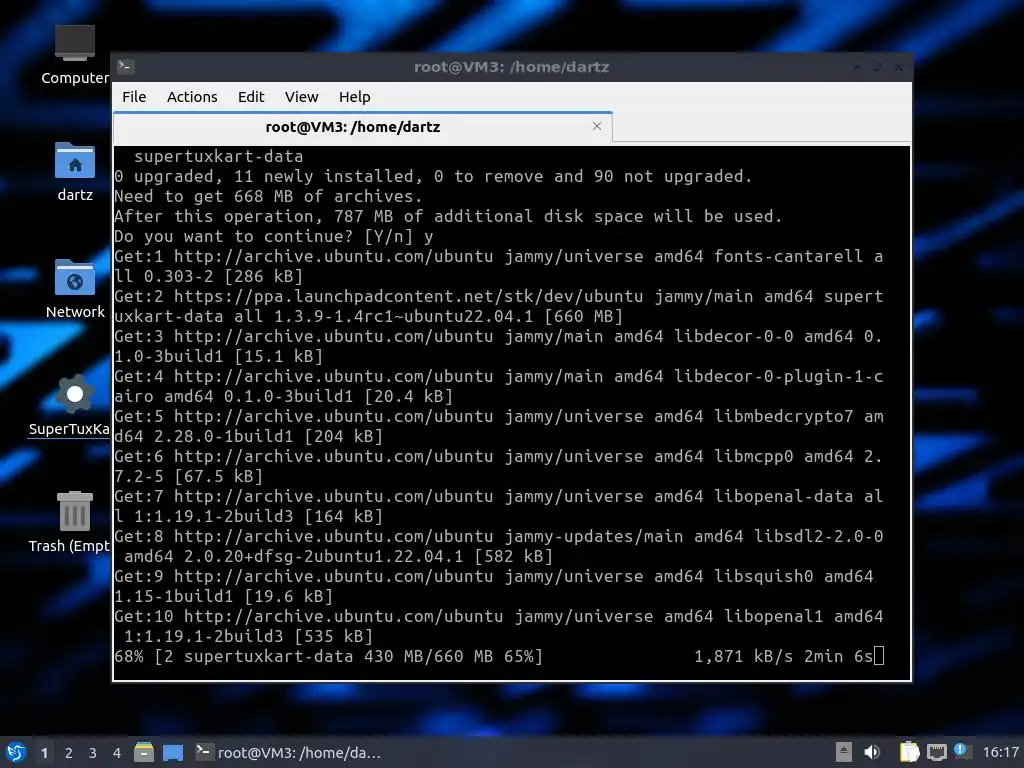
Task: Switch to workspace 2
Action: point(69,753)
